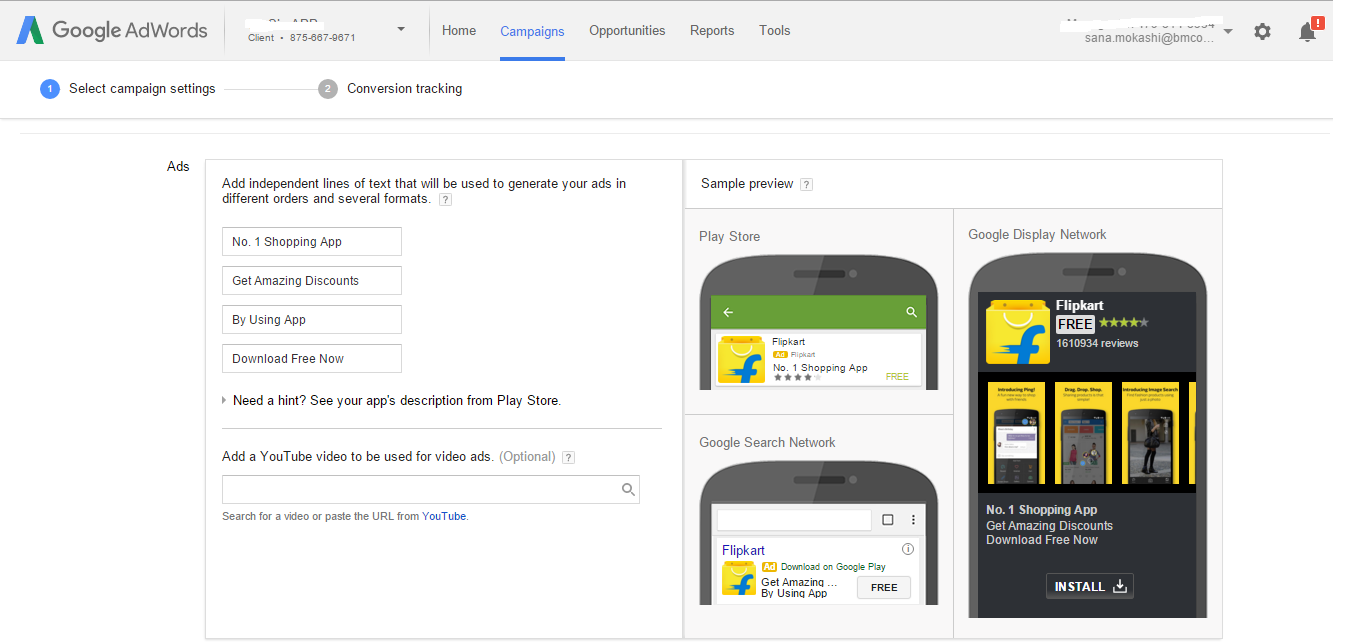The image size is (1347, 643).
Task: Click the Google AdWords logo
Action: pyautogui.click(x=112, y=30)
